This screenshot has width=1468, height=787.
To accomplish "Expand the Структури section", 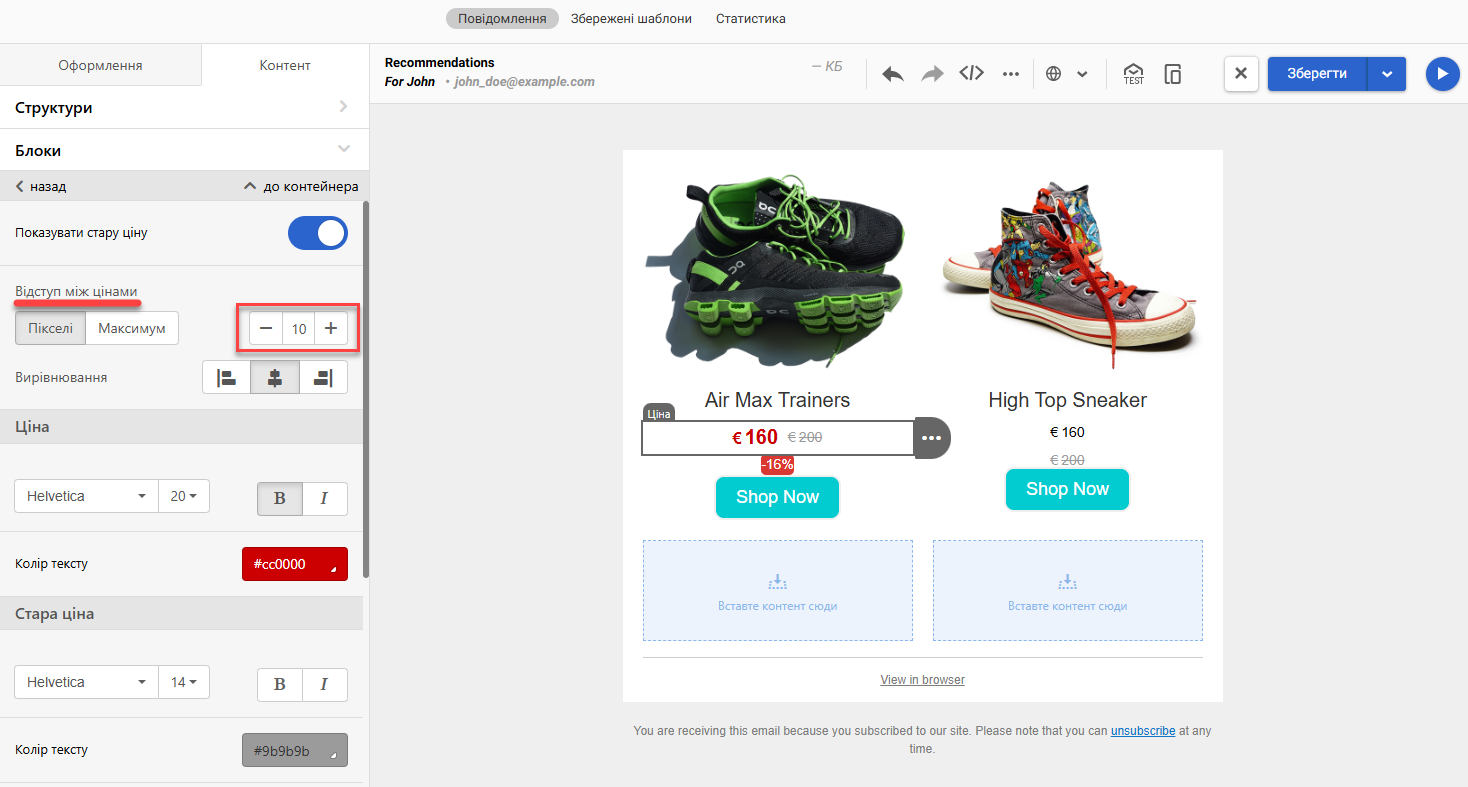I will point(184,107).
